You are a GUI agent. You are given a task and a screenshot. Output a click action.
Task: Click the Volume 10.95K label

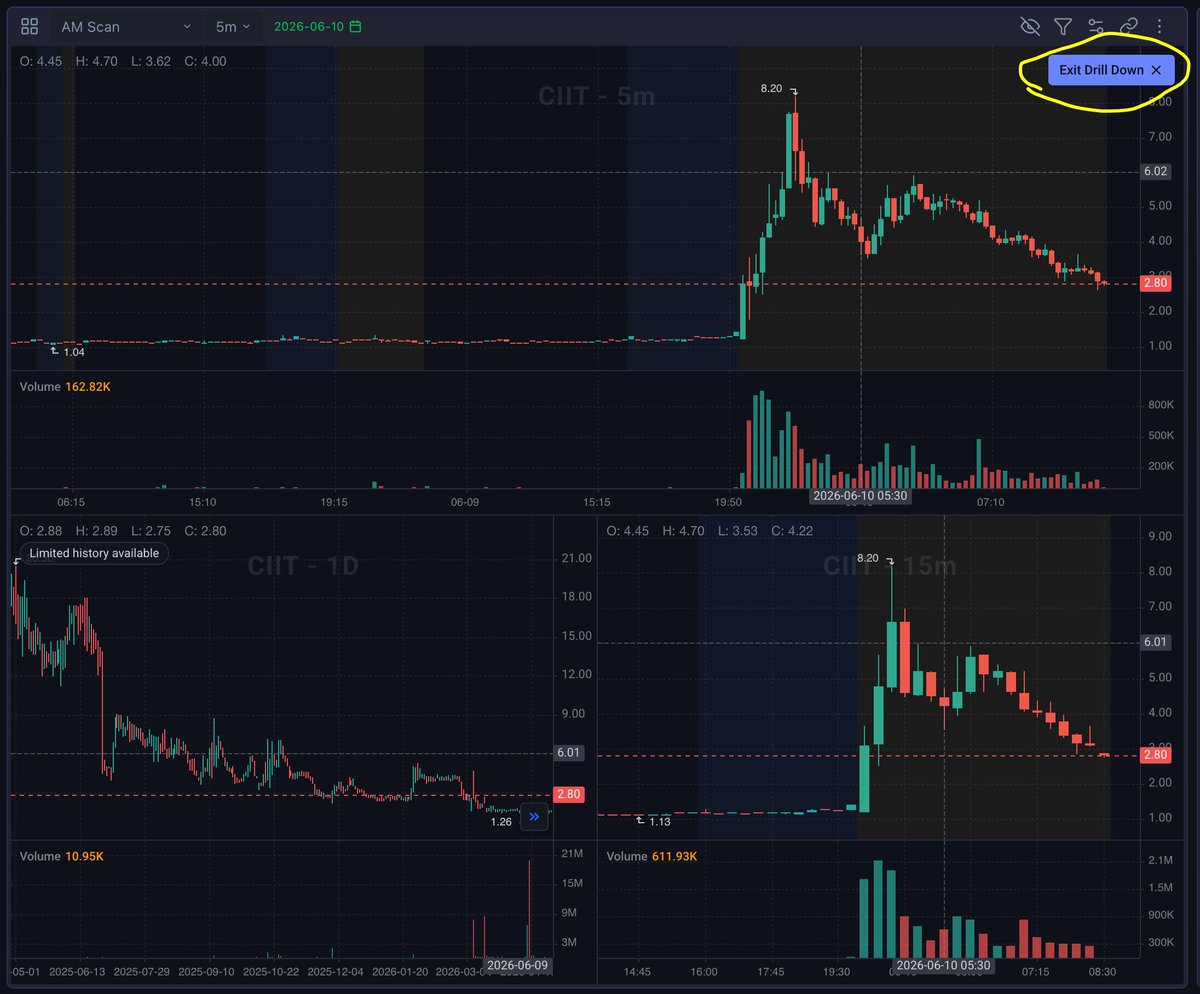pyautogui.click(x=61, y=856)
